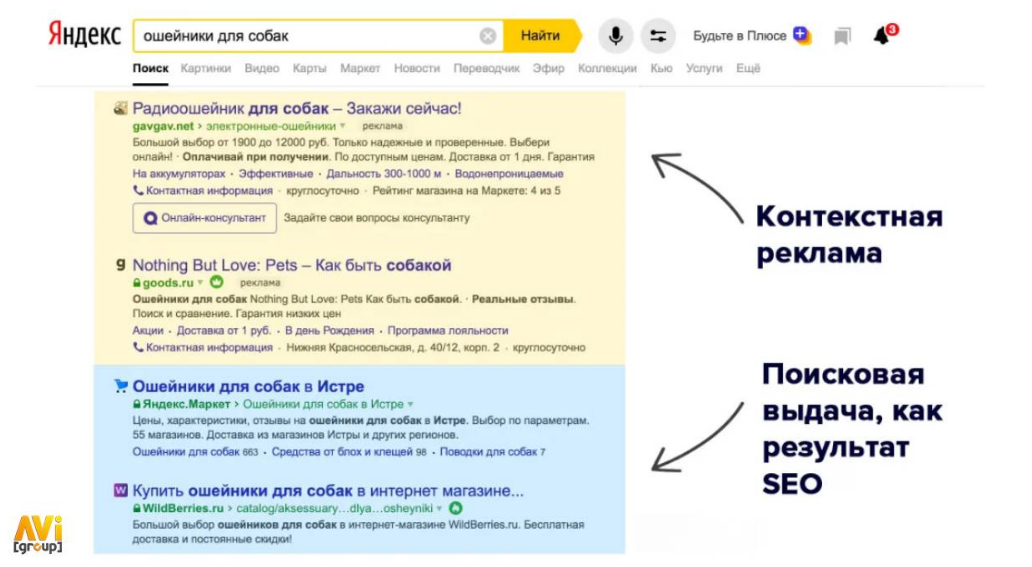Screen dimensions: 1032x567
Task: Click the На аккумуляторах sitelink
Action: coord(178,174)
